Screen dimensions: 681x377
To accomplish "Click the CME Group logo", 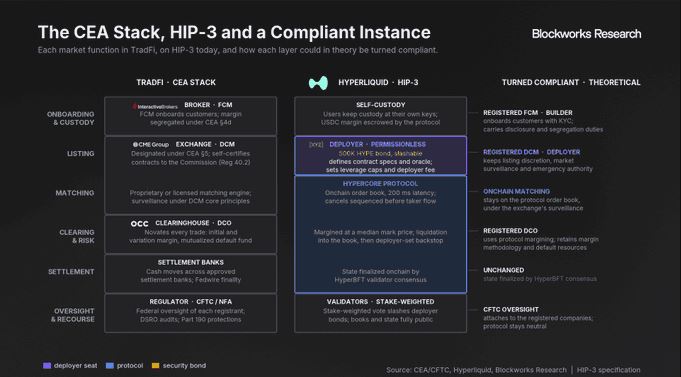I will pyautogui.click(x=151, y=145).
